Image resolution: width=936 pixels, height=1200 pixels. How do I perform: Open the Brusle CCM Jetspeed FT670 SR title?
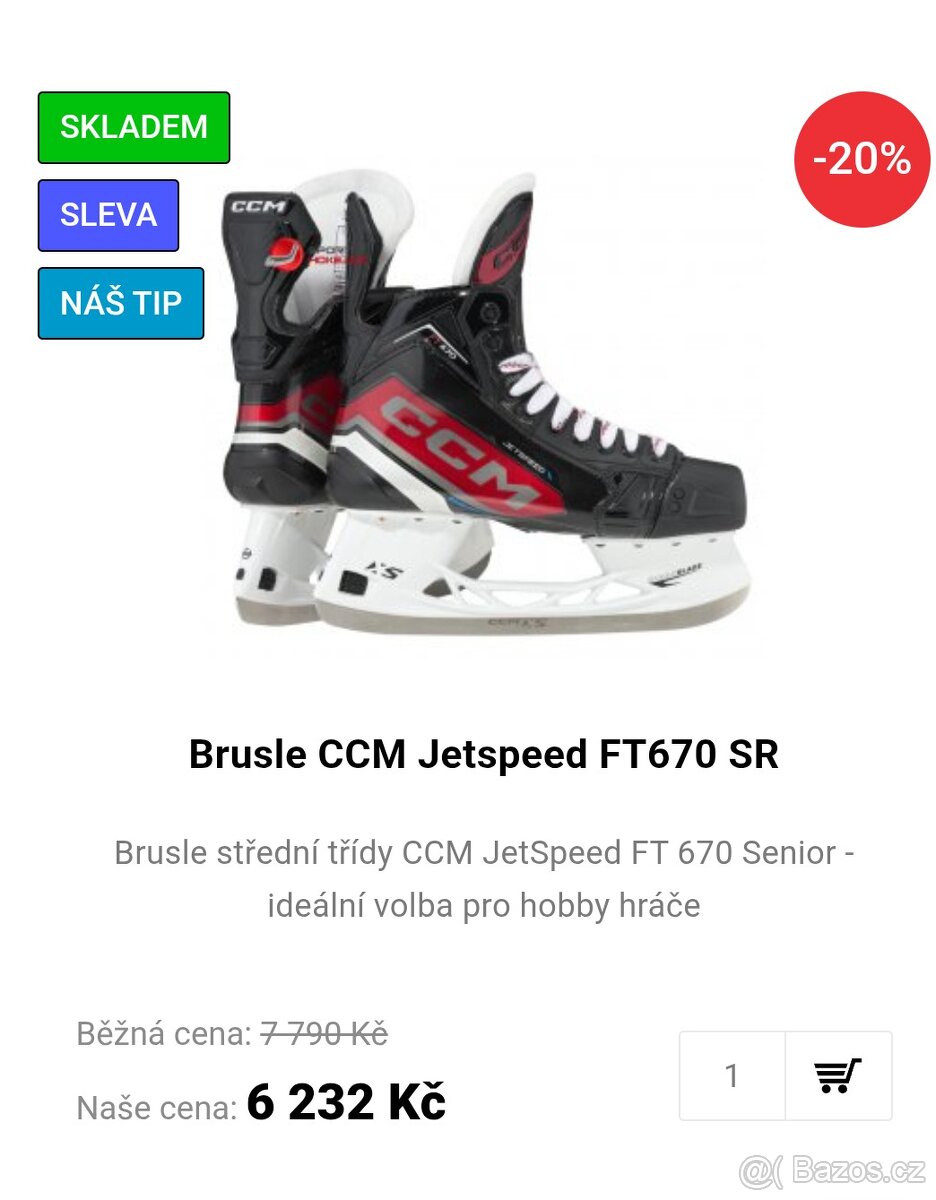pos(483,755)
